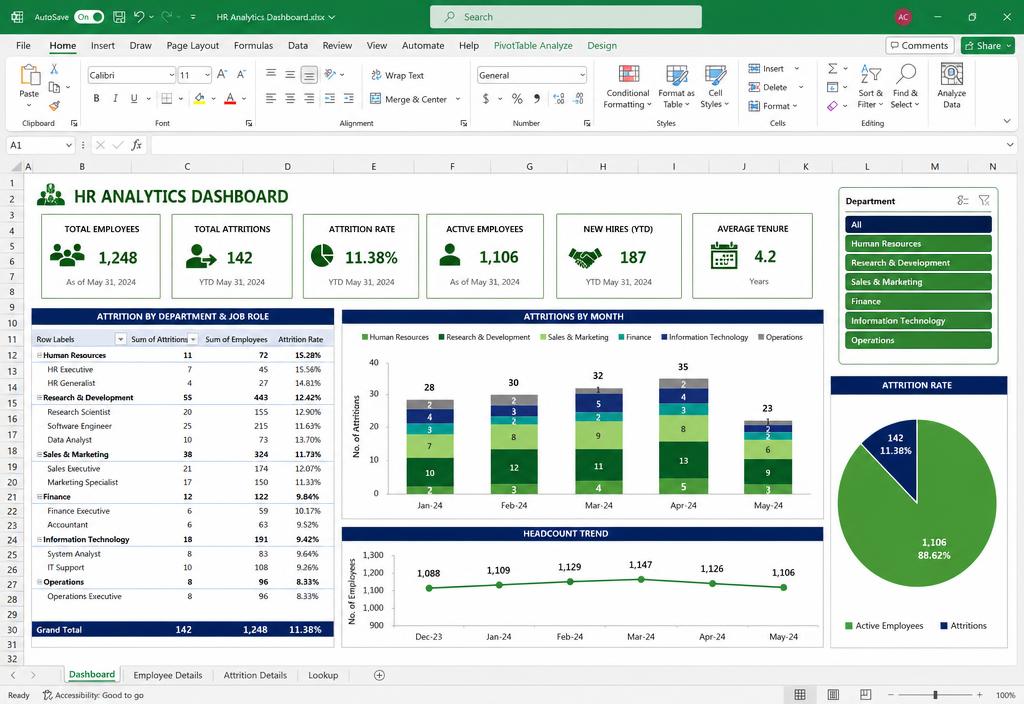Click Decrease Font Size icon
The image size is (1024, 704).
tap(241, 75)
